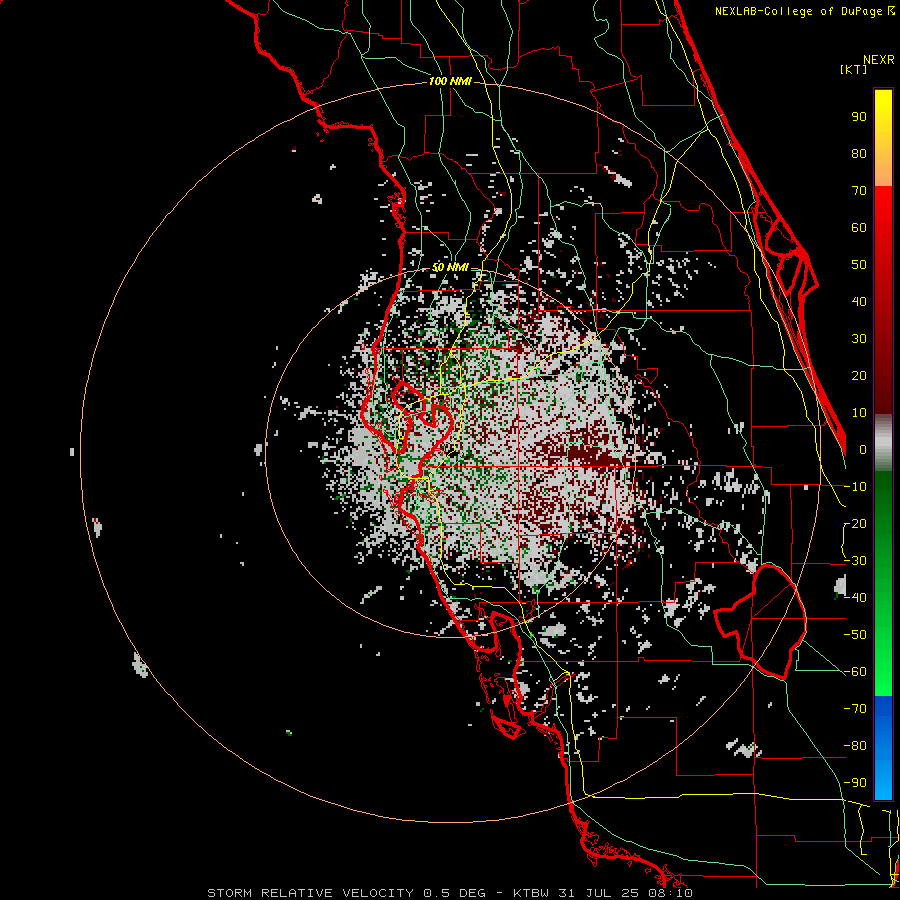The width and height of the screenshot is (900, 900).
Task: Click the -40 scale value
Action: point(855,598)
